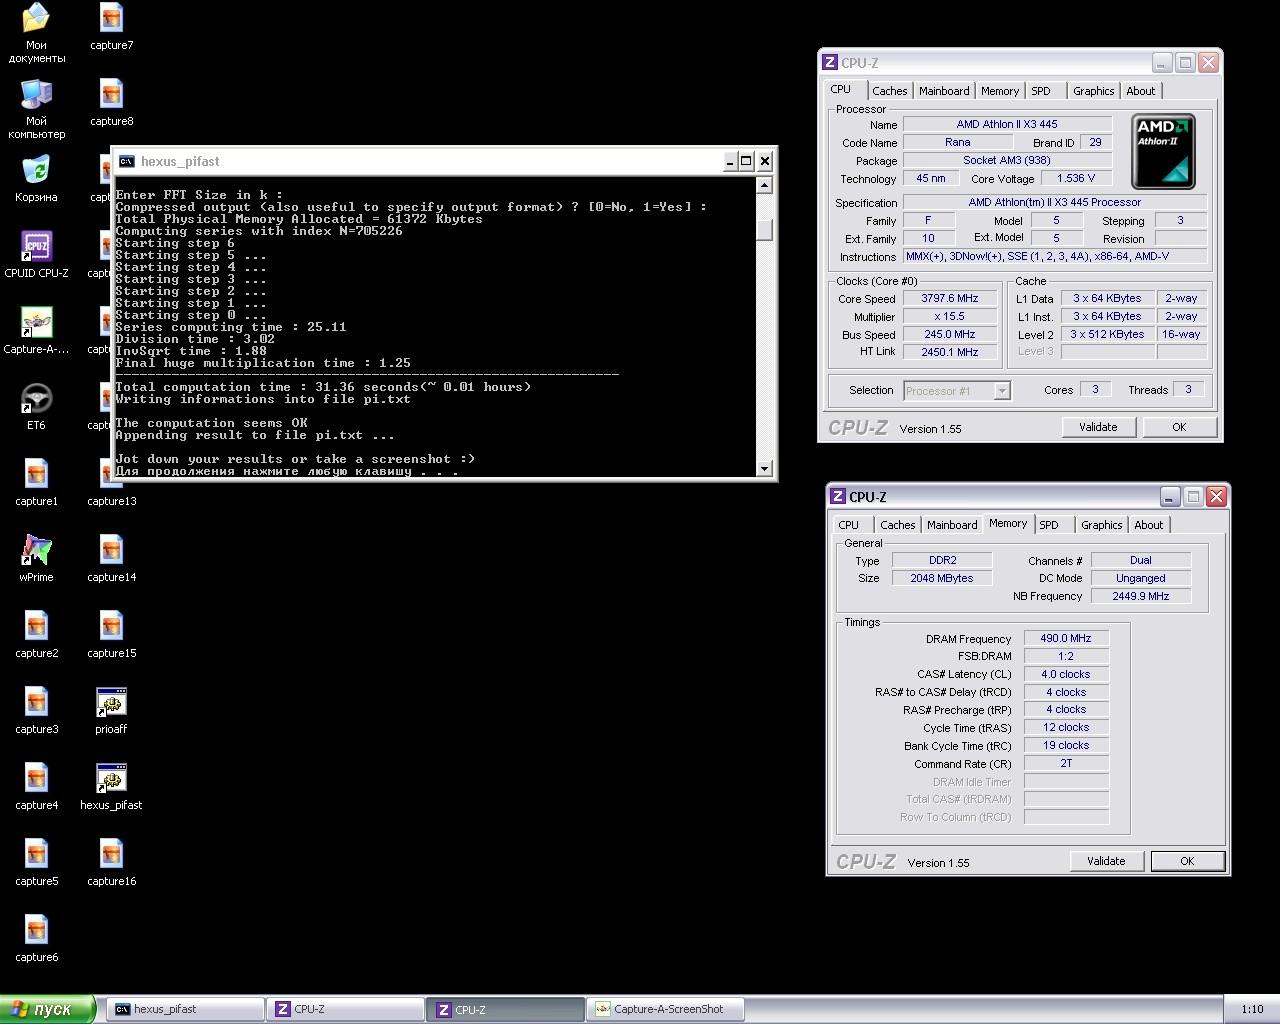Launch the ET6 desktop shortcut

pos(36,406)
